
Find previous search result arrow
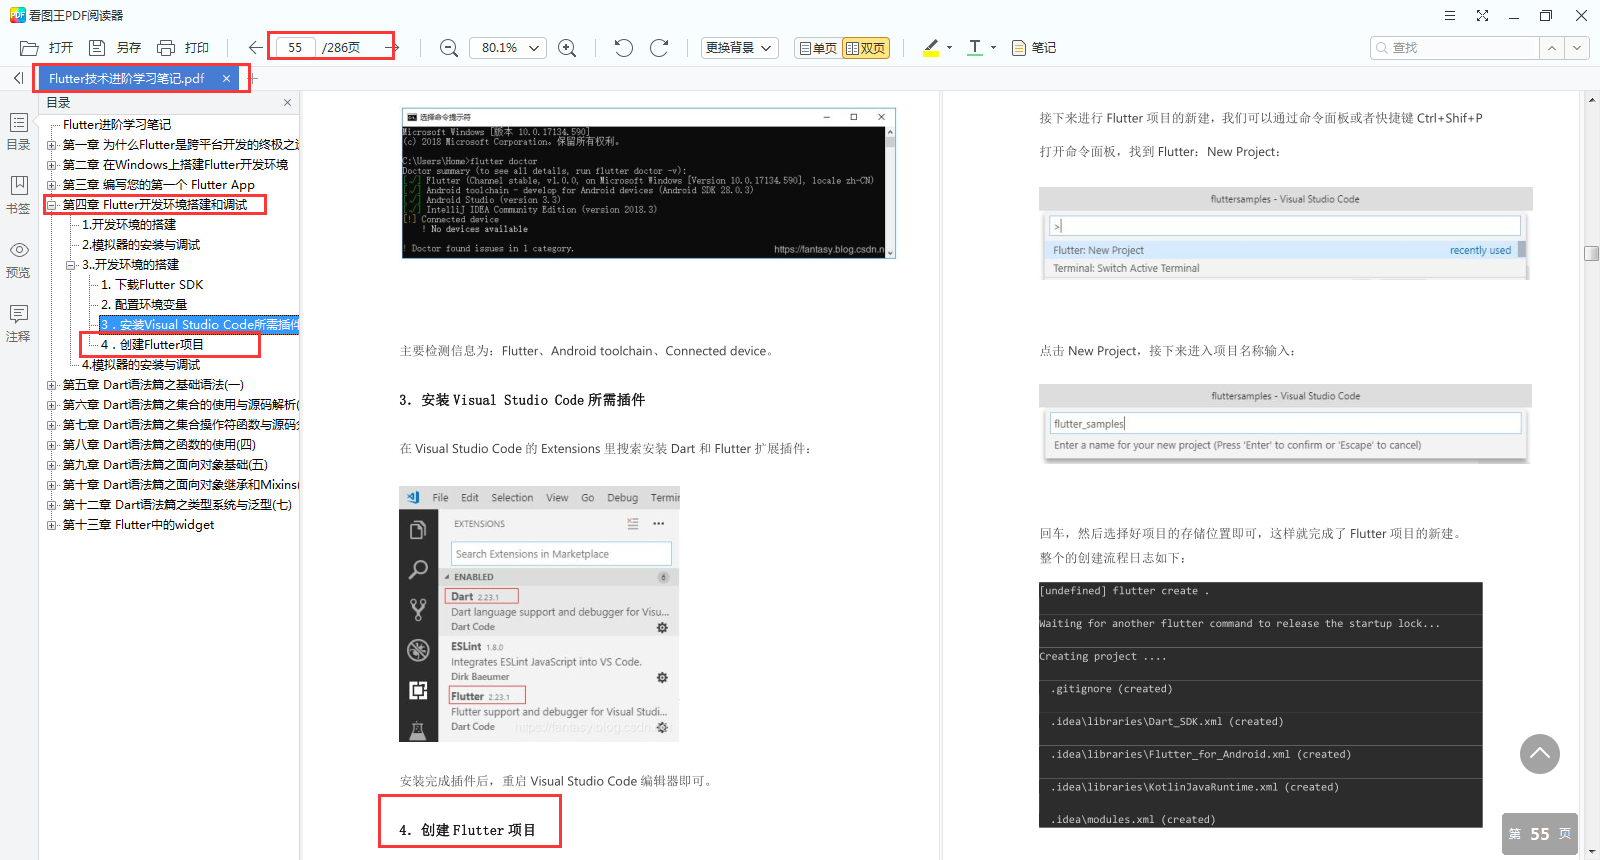[1551, 48]
